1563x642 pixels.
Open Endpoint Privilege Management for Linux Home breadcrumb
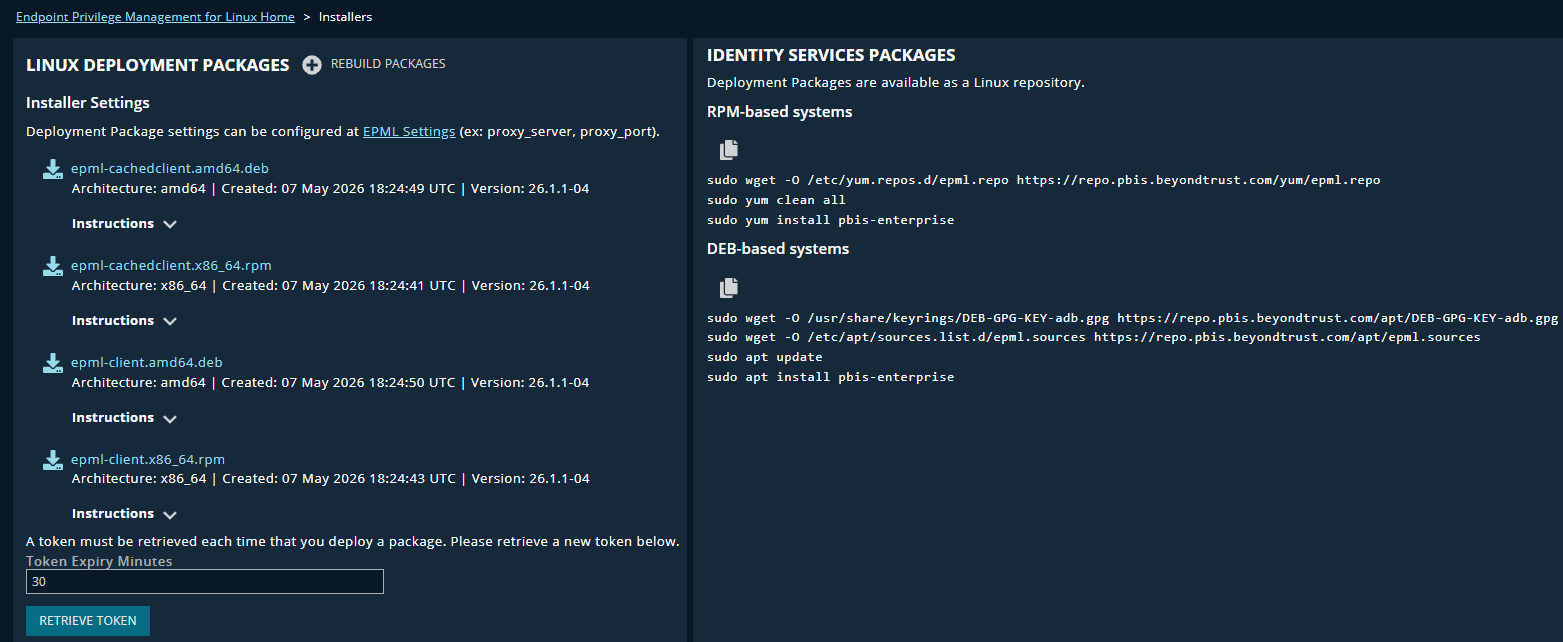coord(155,17)
